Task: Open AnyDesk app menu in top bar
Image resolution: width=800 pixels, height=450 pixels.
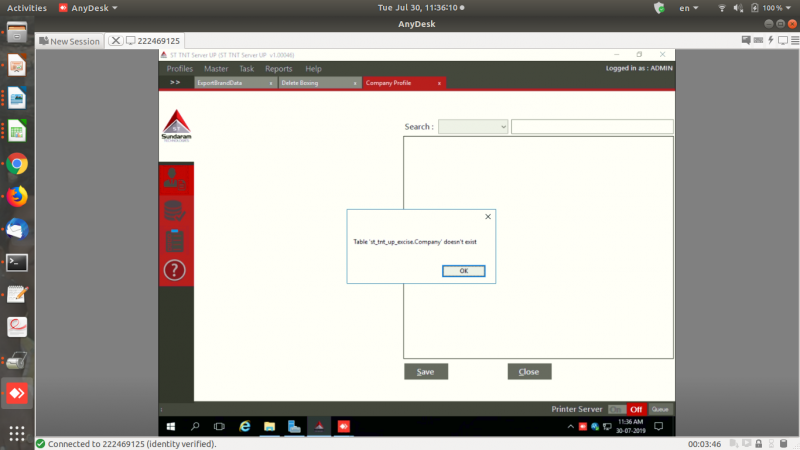Action: pos(88,8)
